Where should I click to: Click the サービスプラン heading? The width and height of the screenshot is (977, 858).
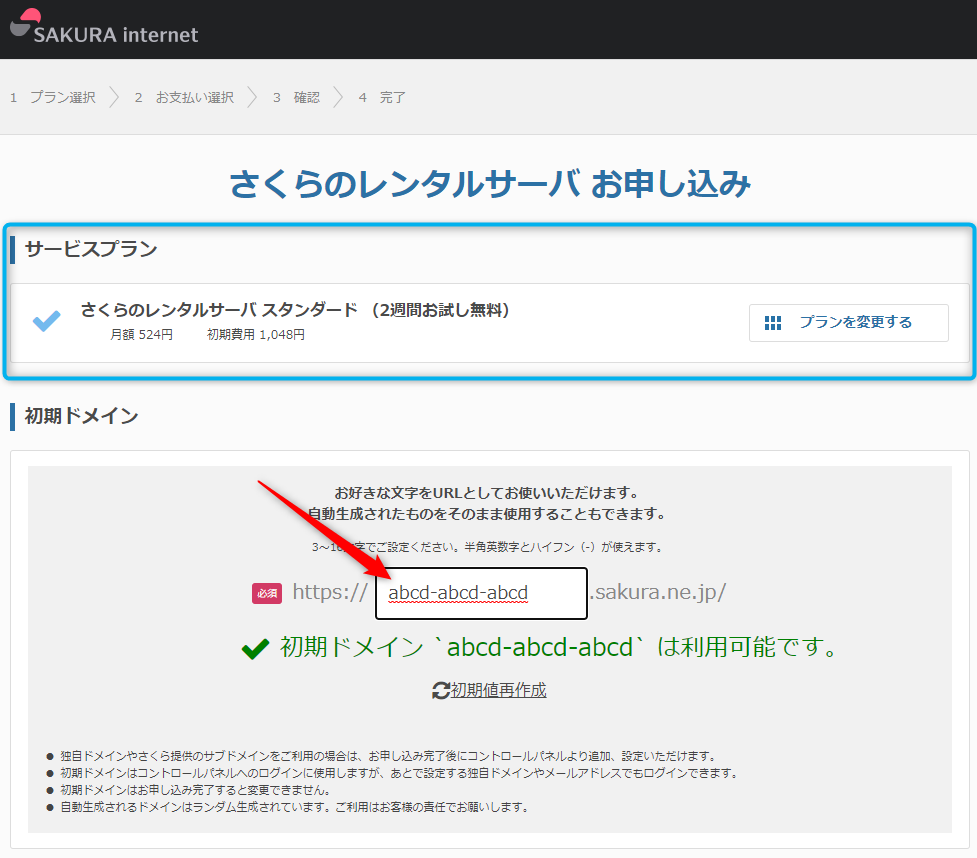[91, 249]
